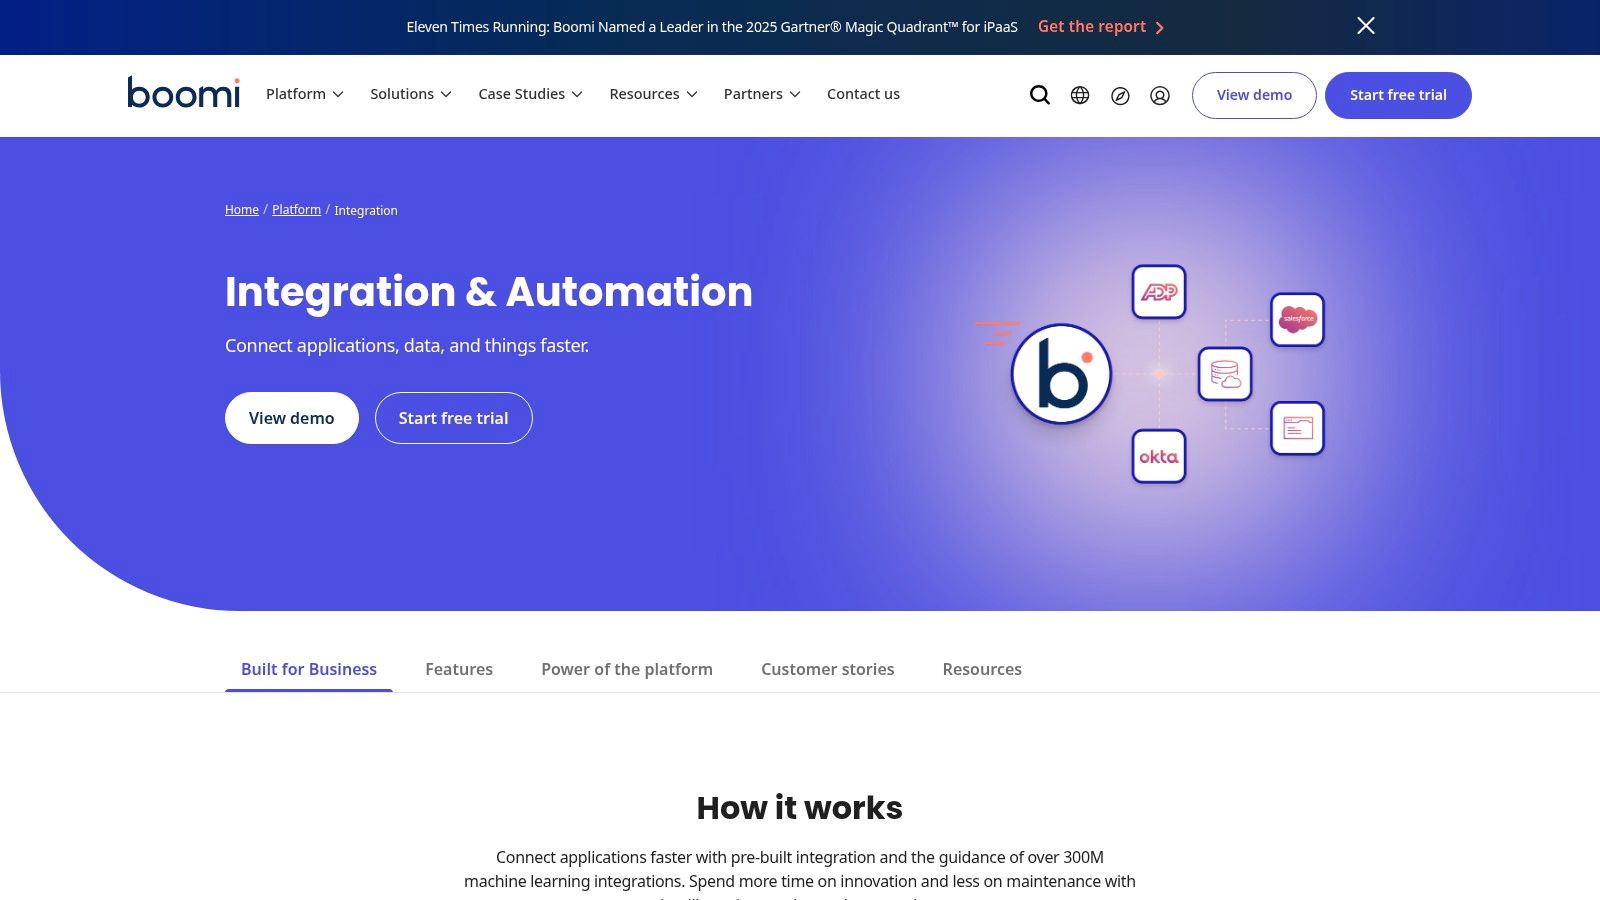This screenshot has width=1600, height=900.
Task: Open the Contact us page
Action: (863, 94)
